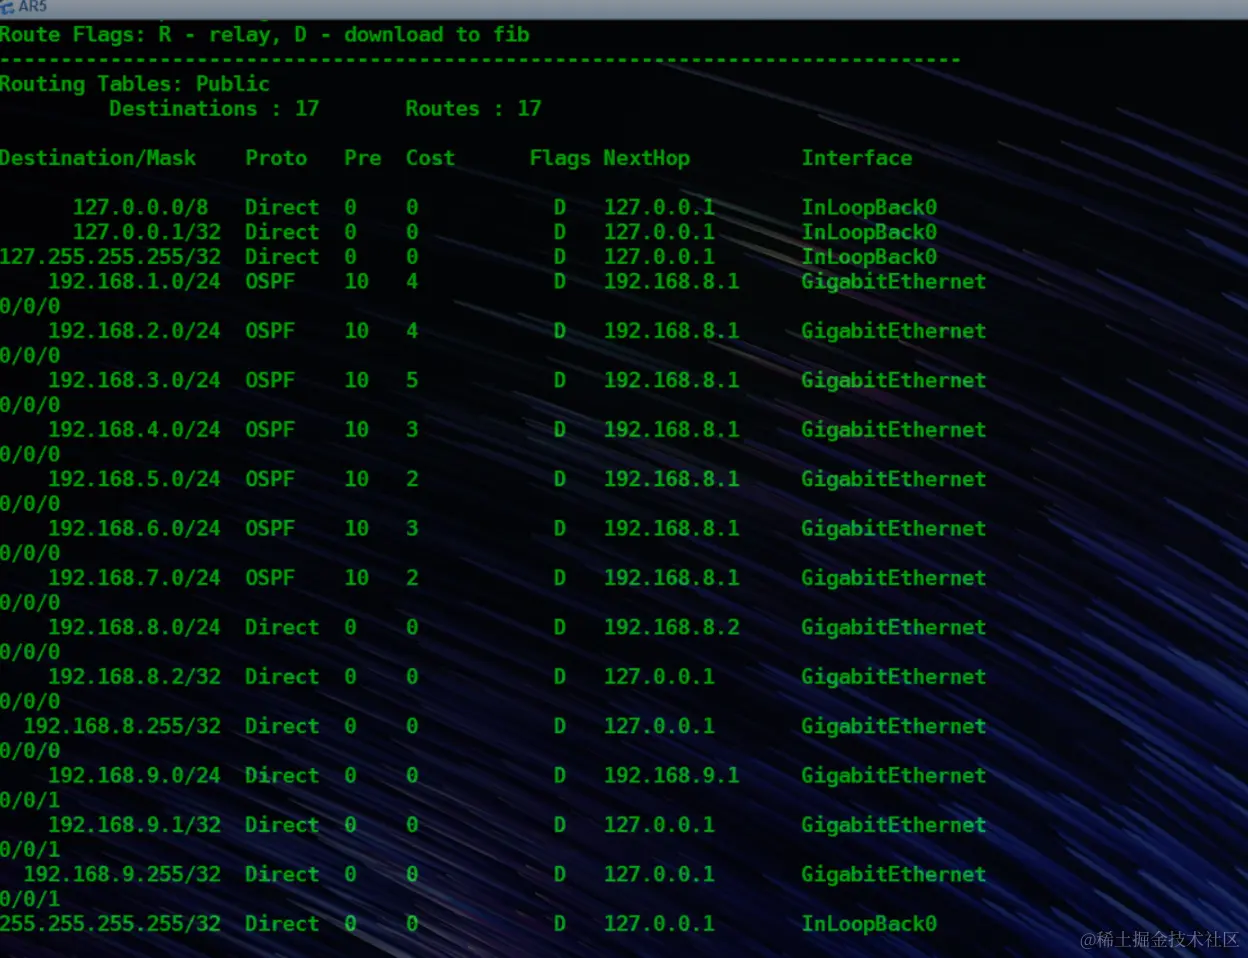Click the Pre column header

pyautogui.click(x=362, y=158)
